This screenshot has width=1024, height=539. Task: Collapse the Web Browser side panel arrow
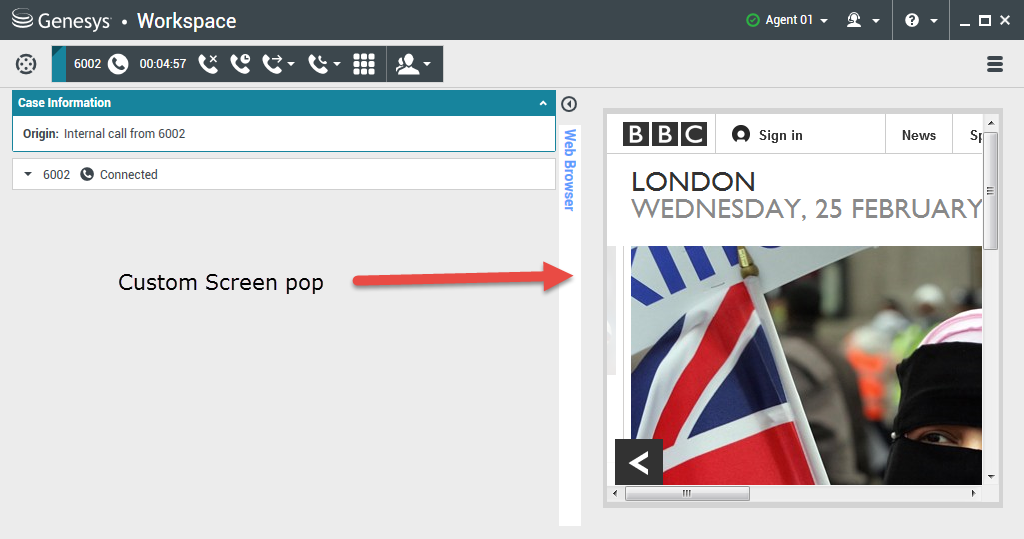pos(569,104)
